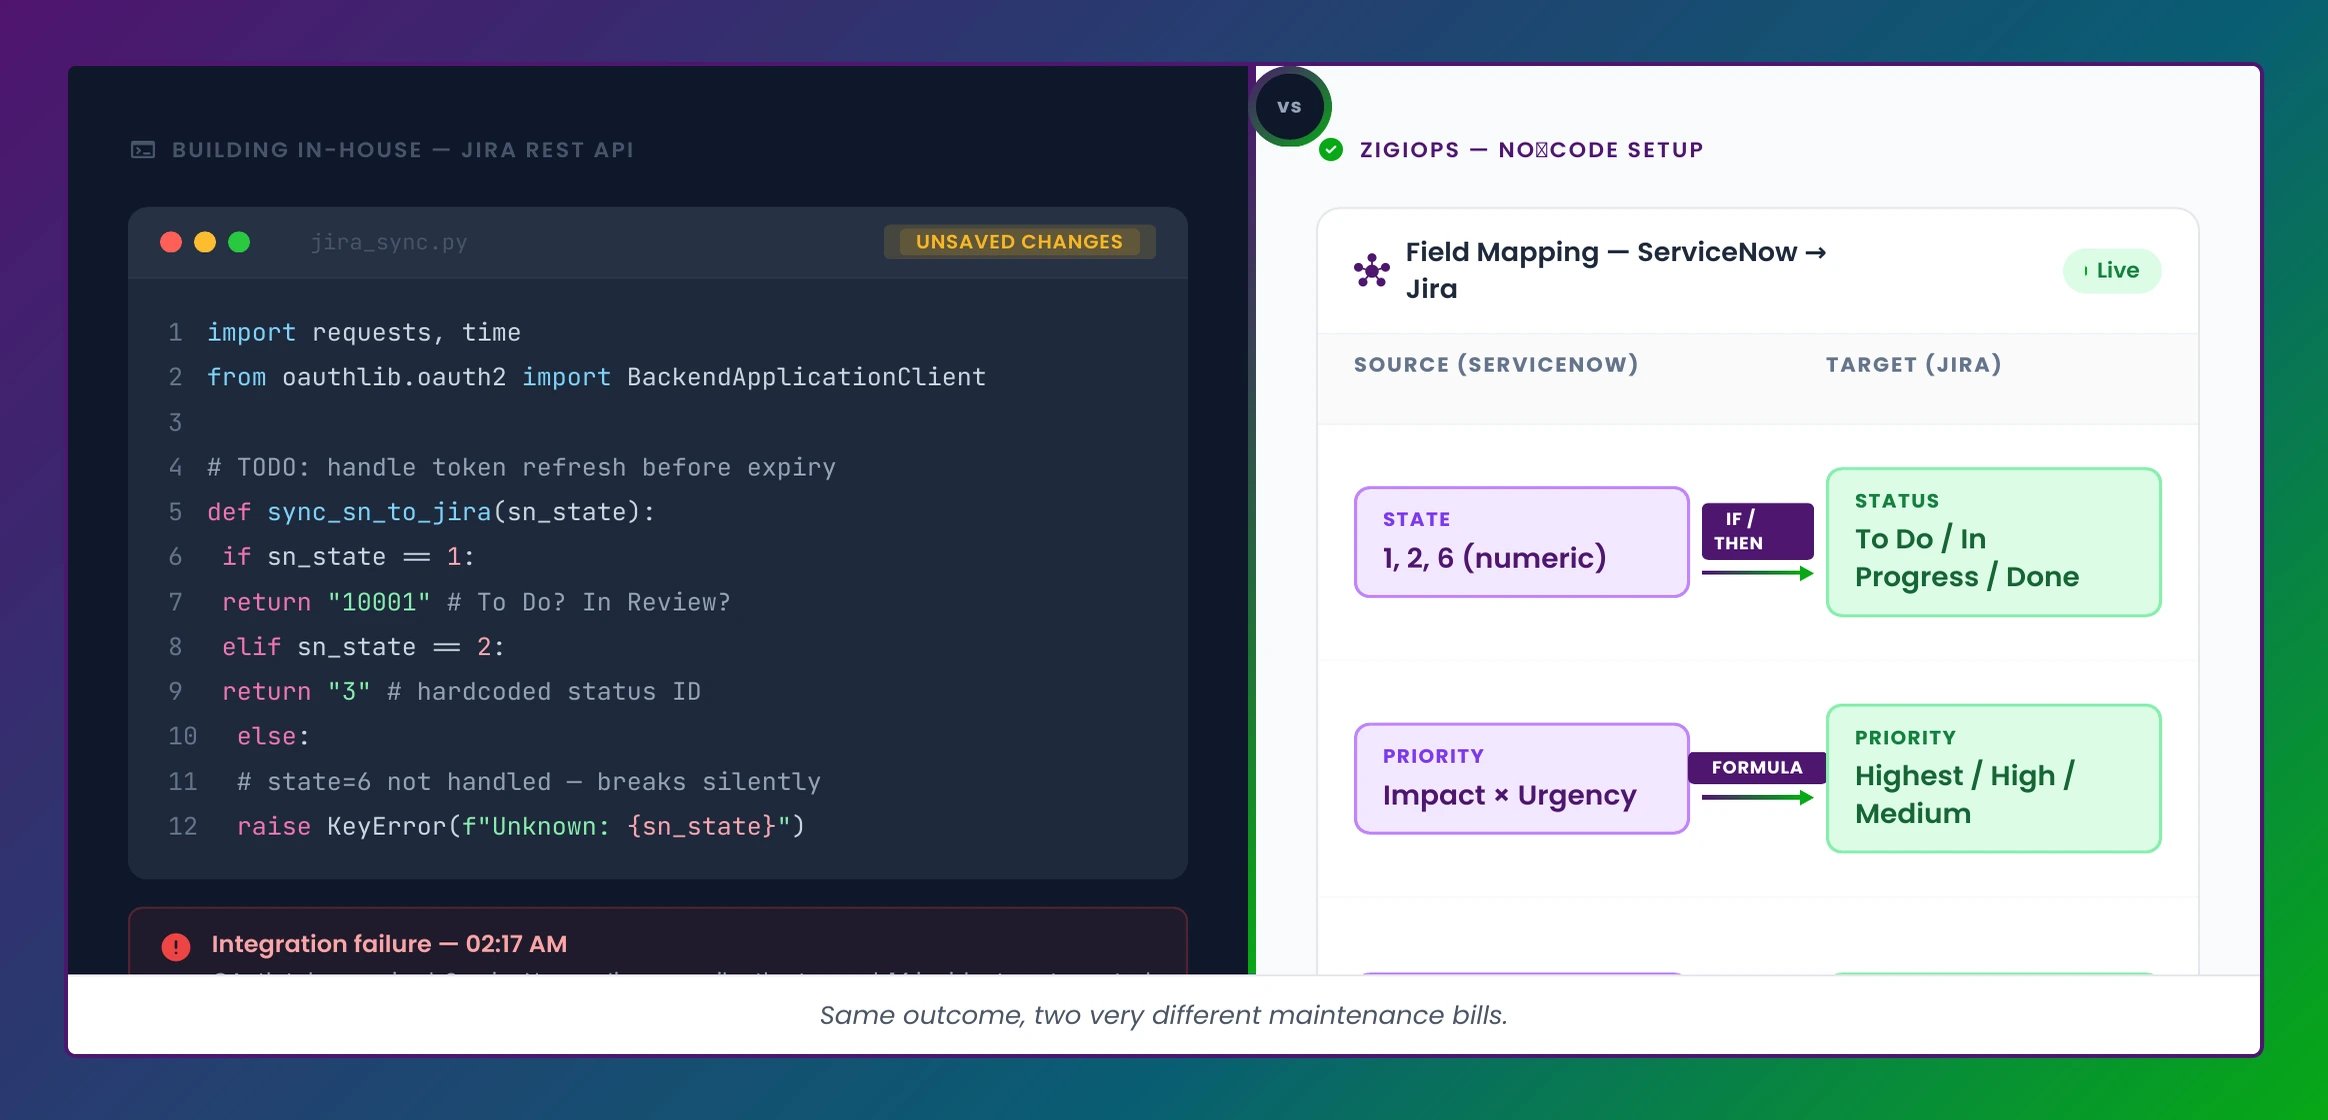Image resolution: width=2328 pixels, height=1120 pixels.
Task: Click the VS circle badge
Action: click(1290, 106)
